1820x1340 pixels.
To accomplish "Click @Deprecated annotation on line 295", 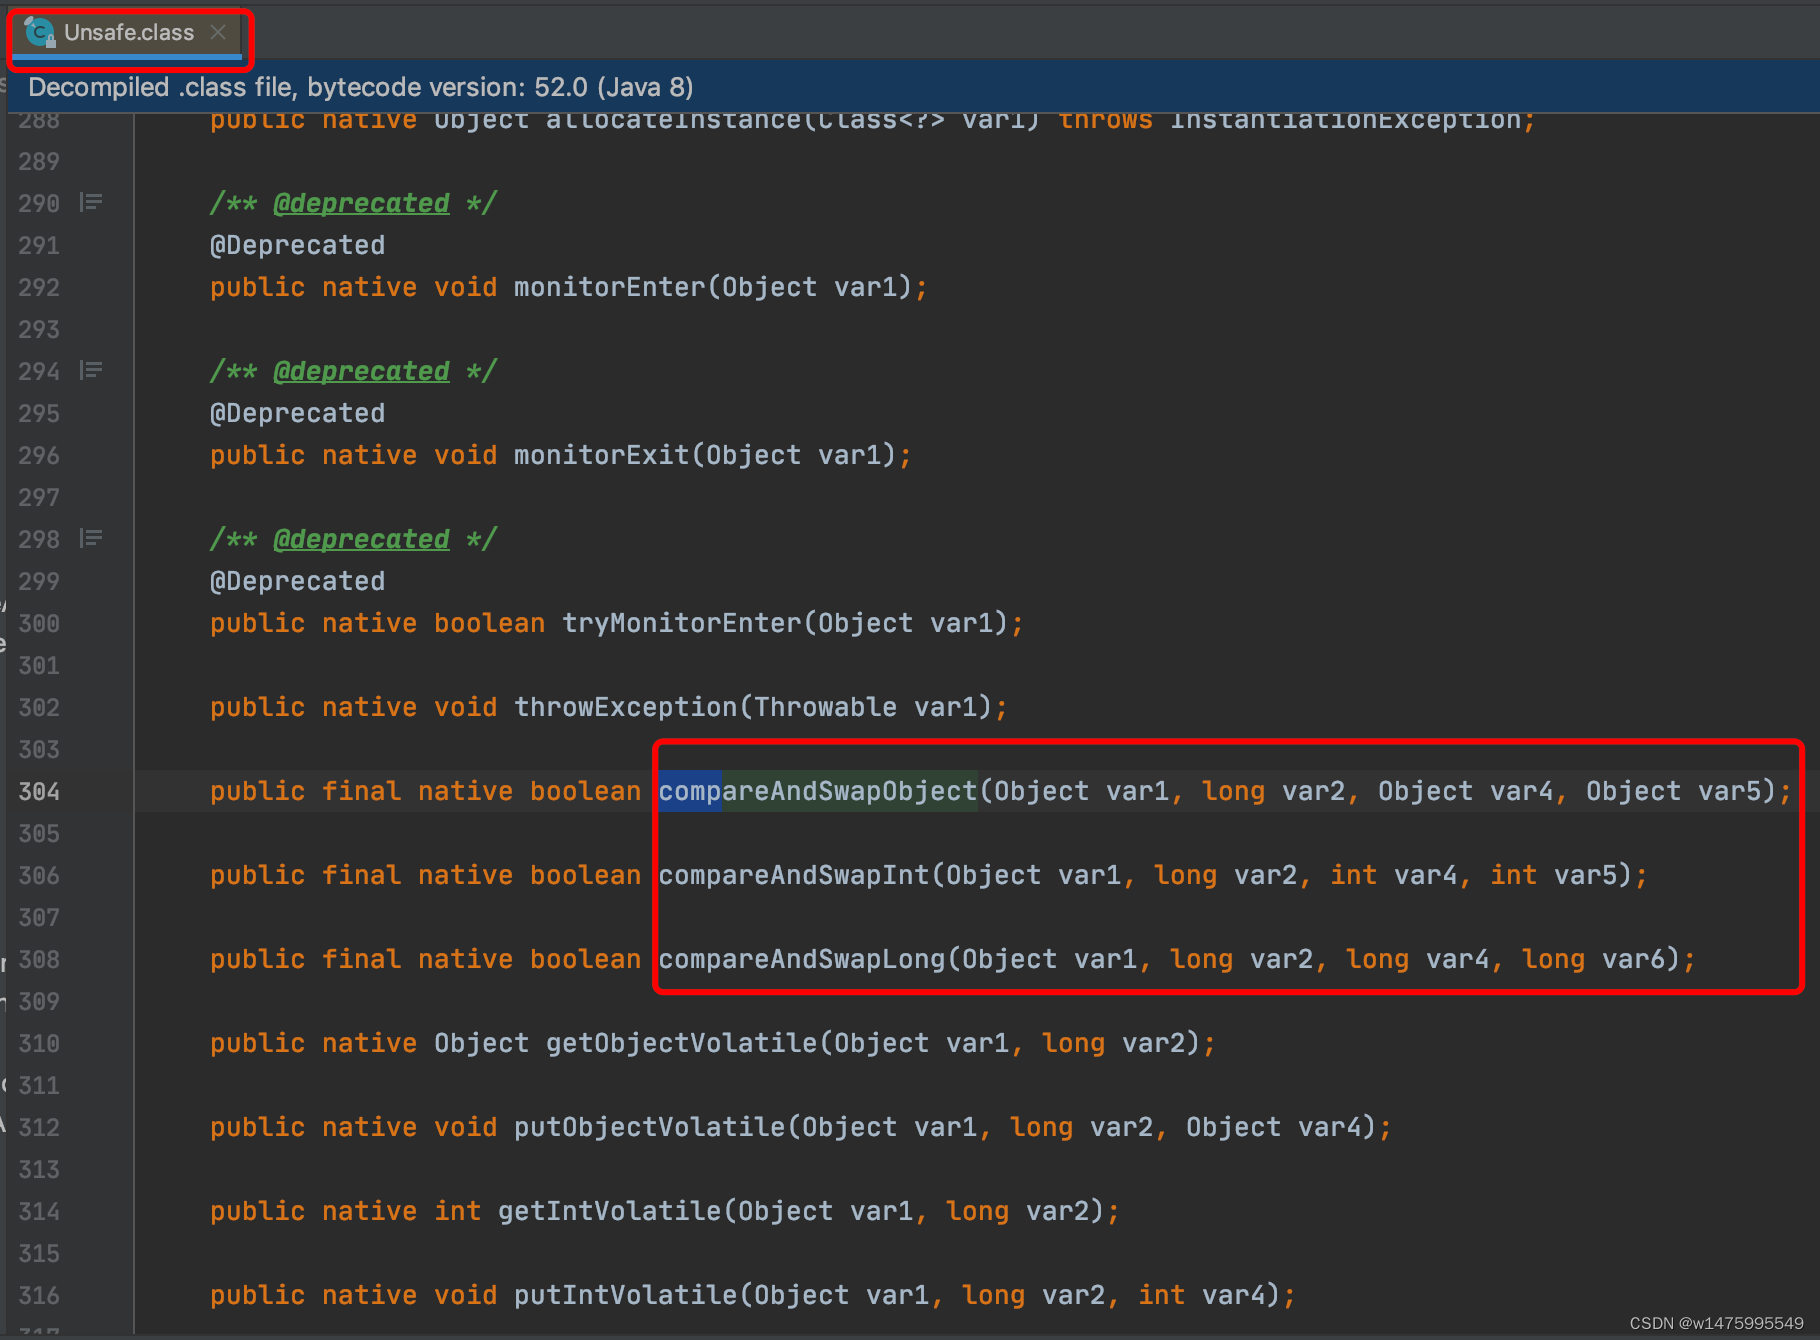I will coord(297,413).
